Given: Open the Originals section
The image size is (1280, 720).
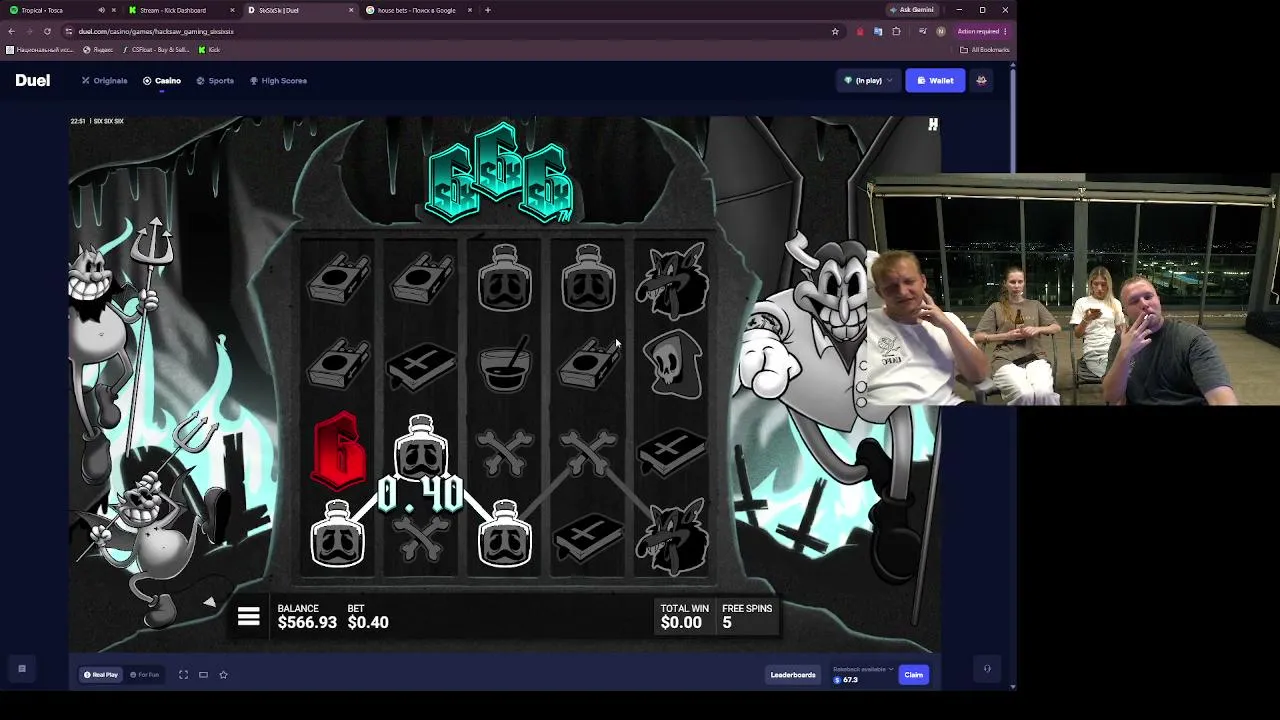Looking at the screenshot, I should click(105, 80).
